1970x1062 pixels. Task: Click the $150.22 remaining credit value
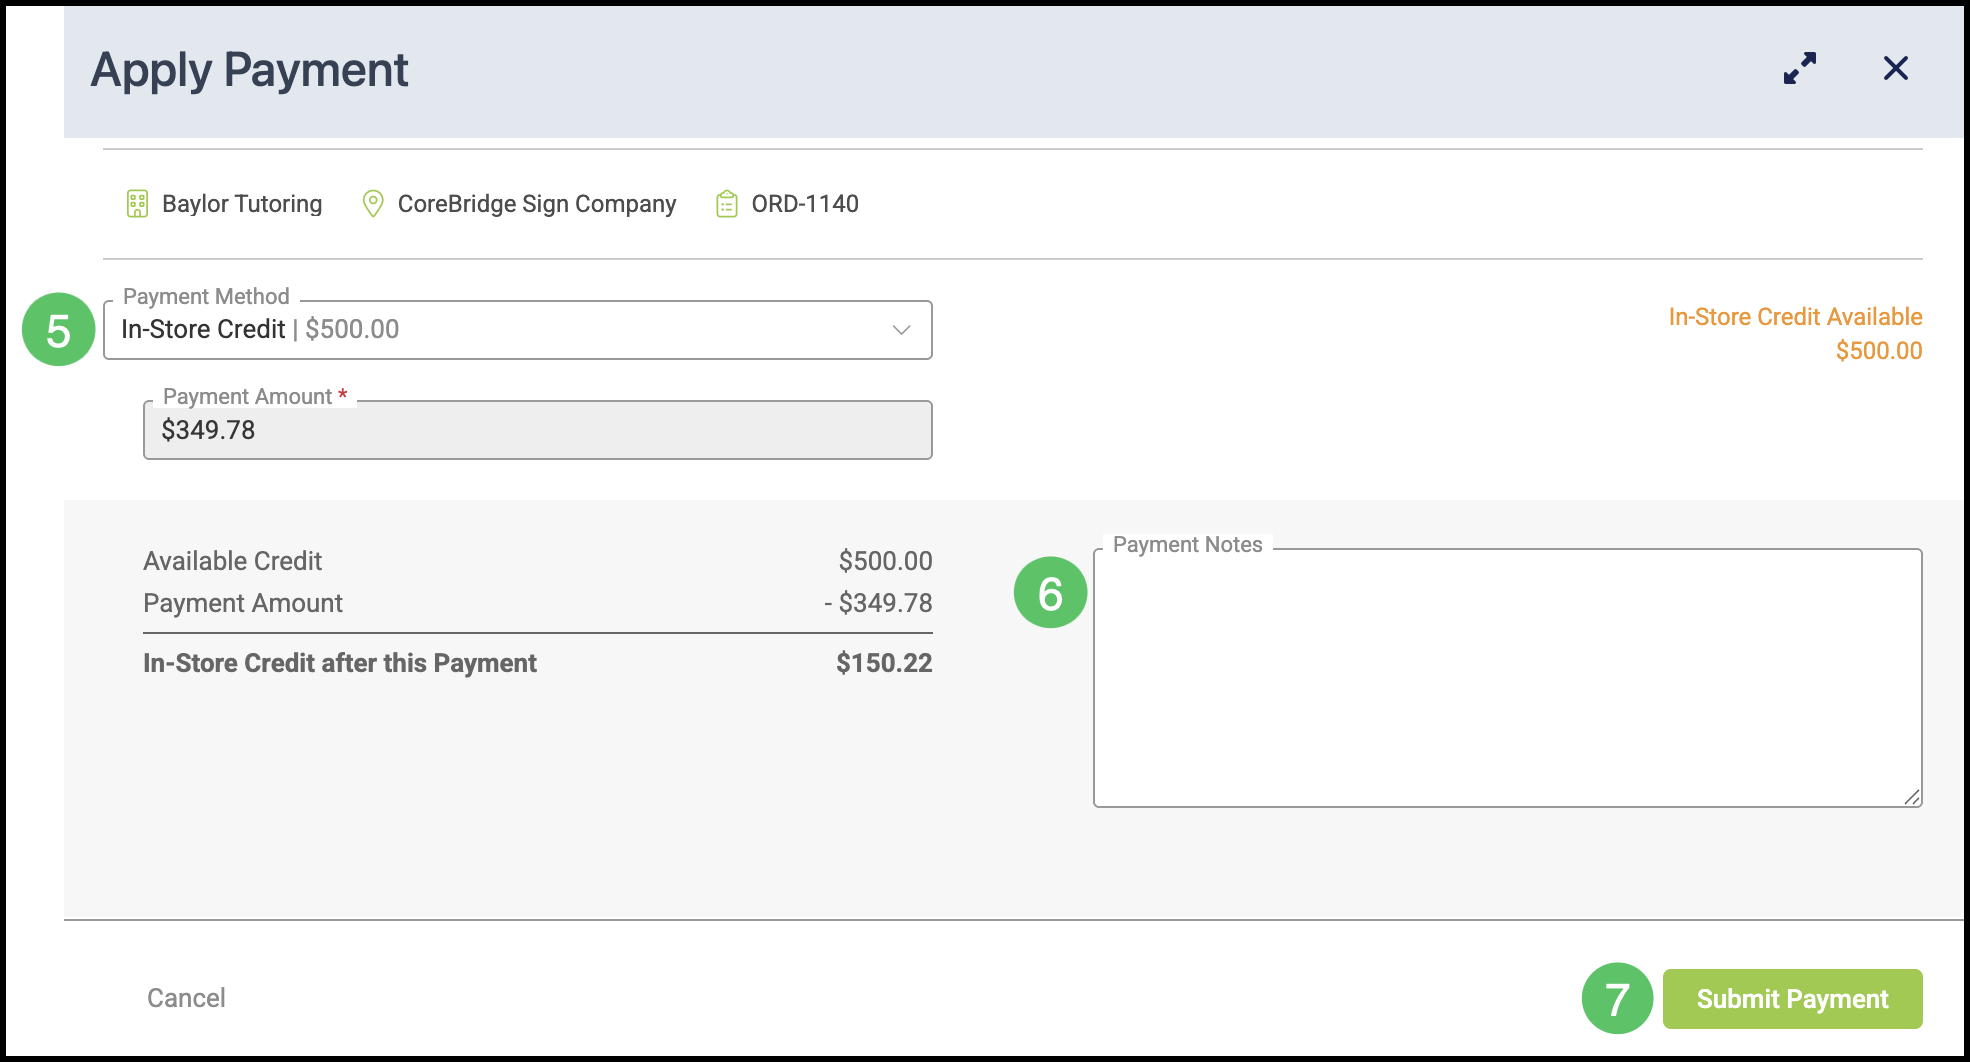pos(884,663)
